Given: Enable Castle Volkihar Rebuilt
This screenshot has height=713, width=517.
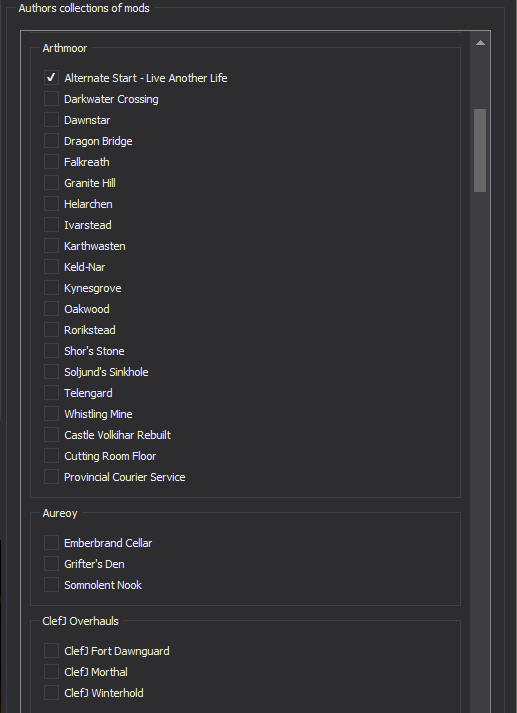Looking at the screenshot, I should pyautogui.click(x=51, y=435).
